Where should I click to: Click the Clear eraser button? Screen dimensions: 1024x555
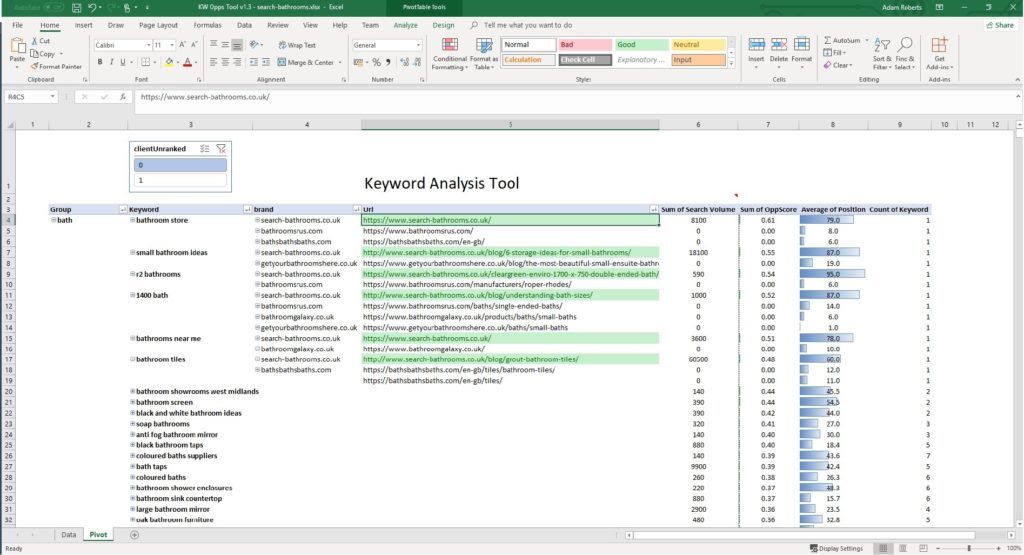click(x=837, y=65)
